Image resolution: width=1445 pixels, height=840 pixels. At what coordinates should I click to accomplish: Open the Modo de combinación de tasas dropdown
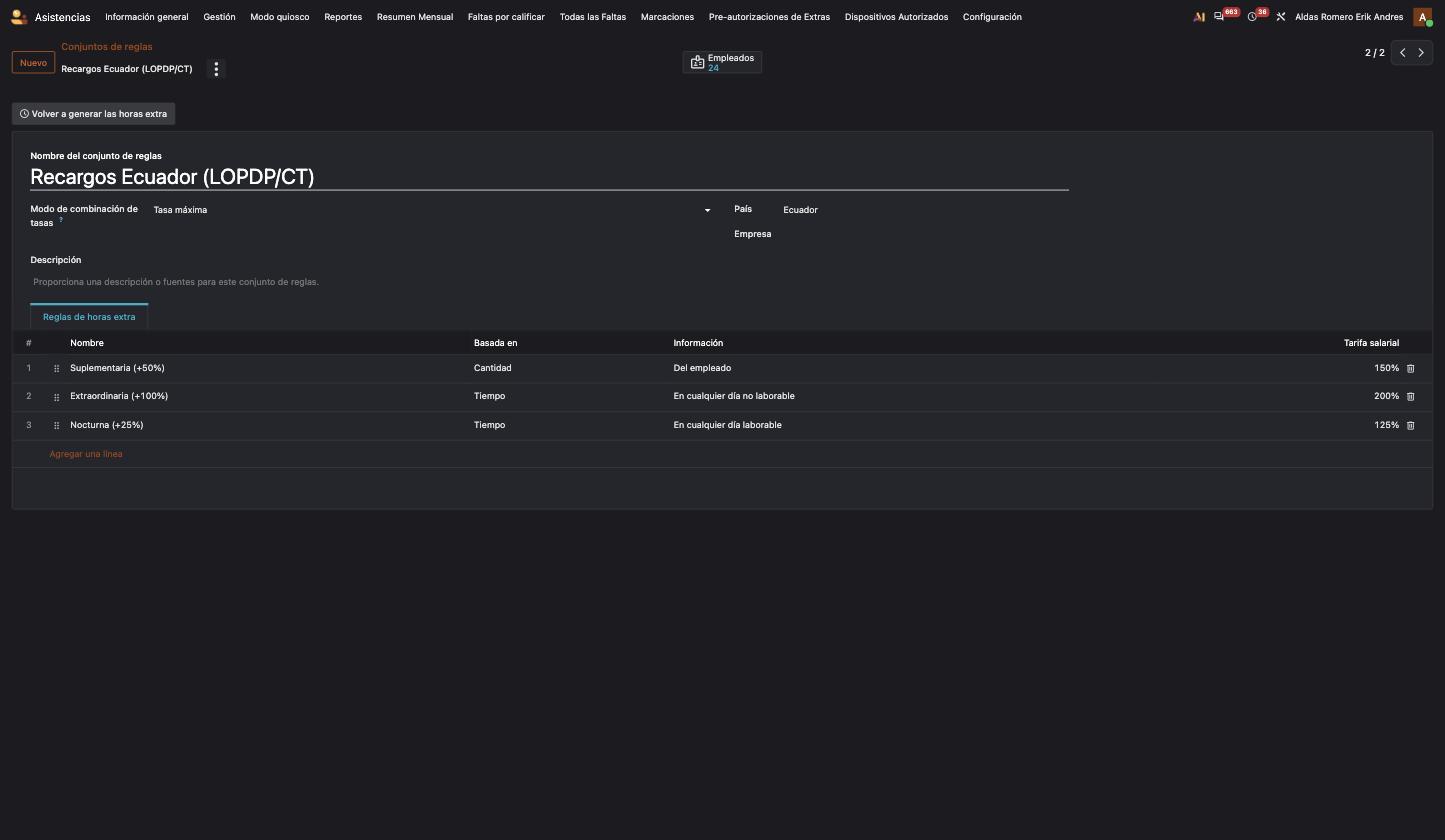coord(432,210)
